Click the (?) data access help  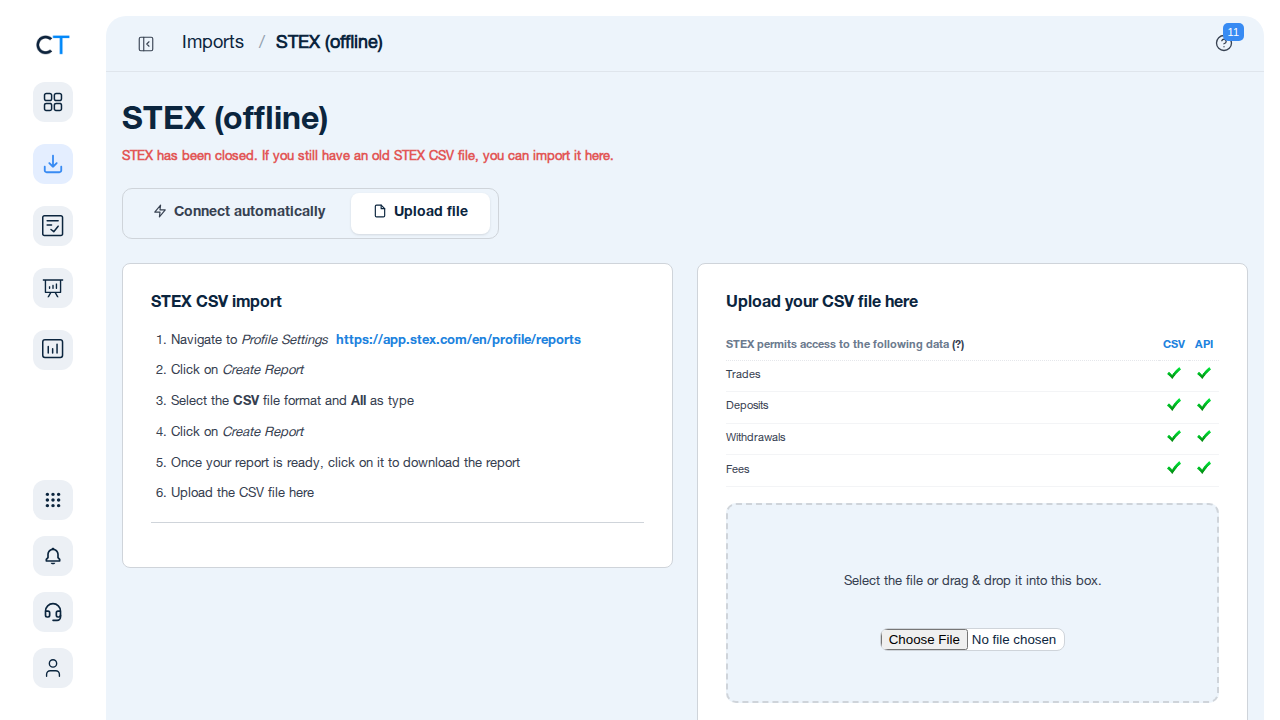point(958,344)
